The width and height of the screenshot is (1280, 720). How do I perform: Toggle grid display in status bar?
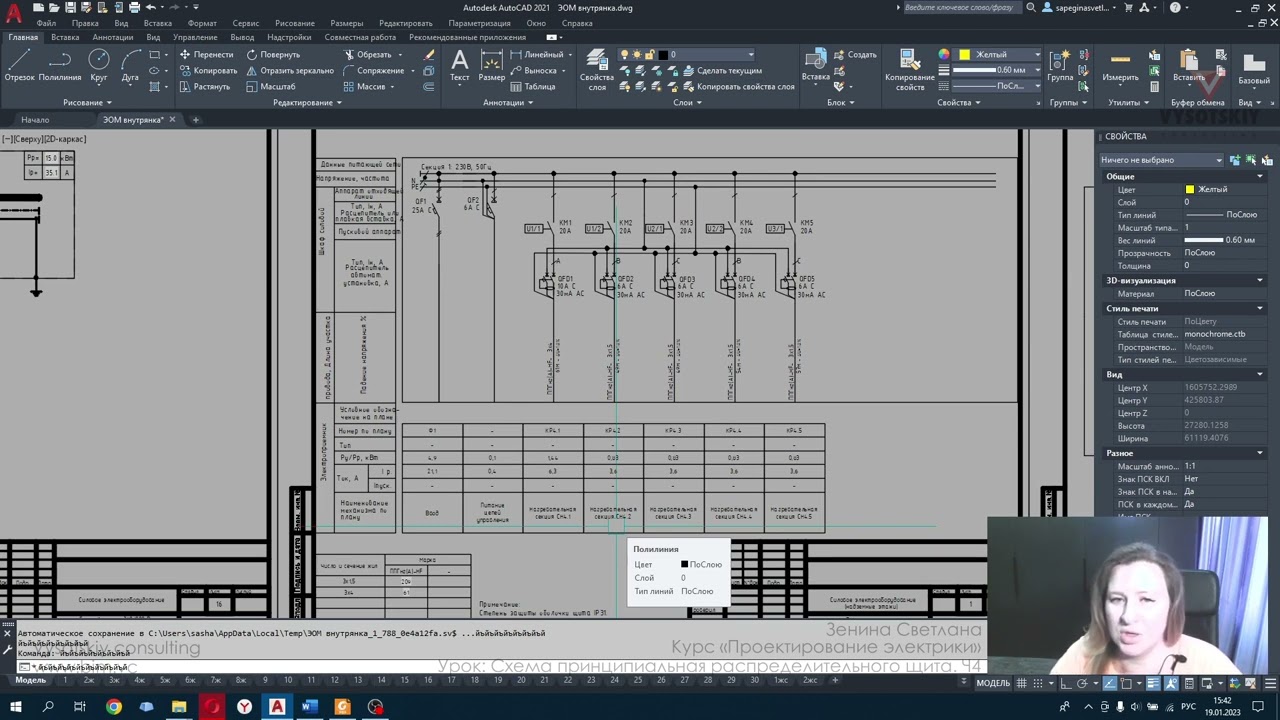[x=1022, y=683]
